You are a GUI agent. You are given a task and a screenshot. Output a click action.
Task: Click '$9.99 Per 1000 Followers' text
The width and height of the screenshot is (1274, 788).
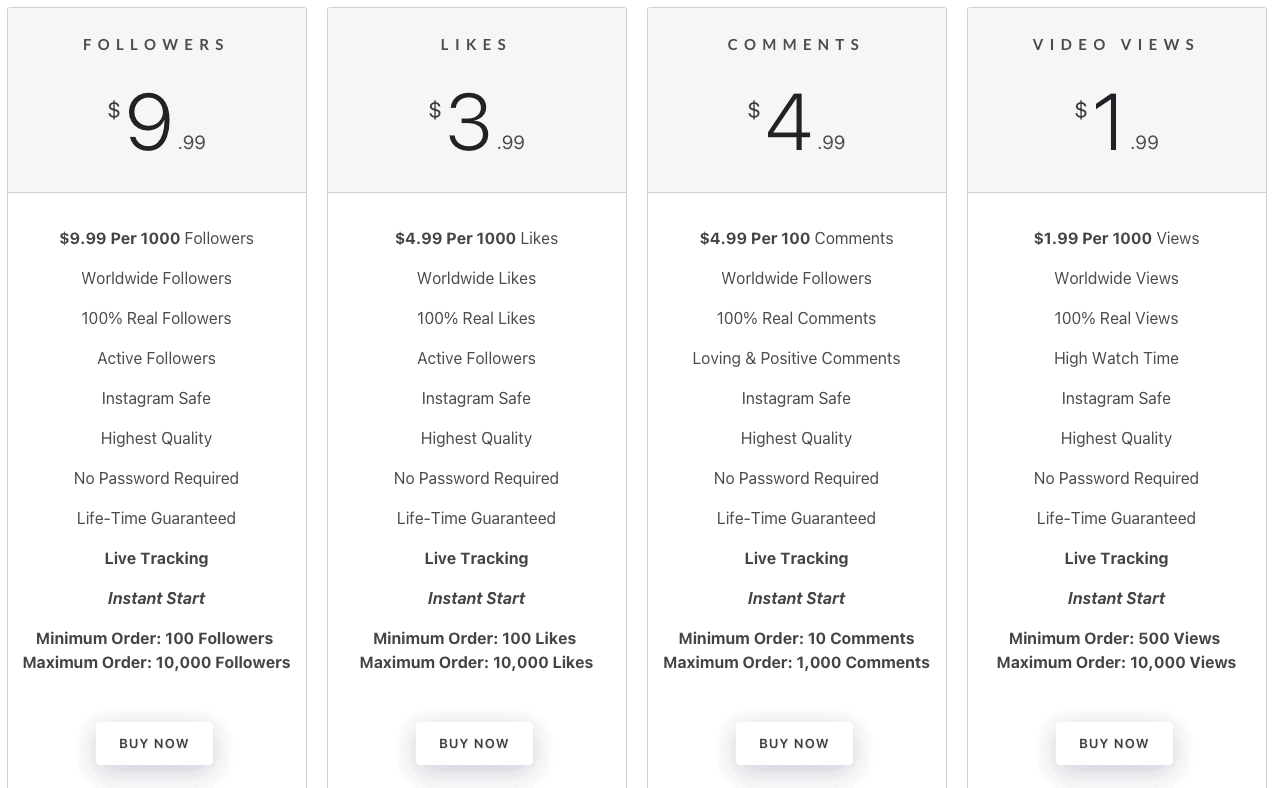[x=156, y=238]
